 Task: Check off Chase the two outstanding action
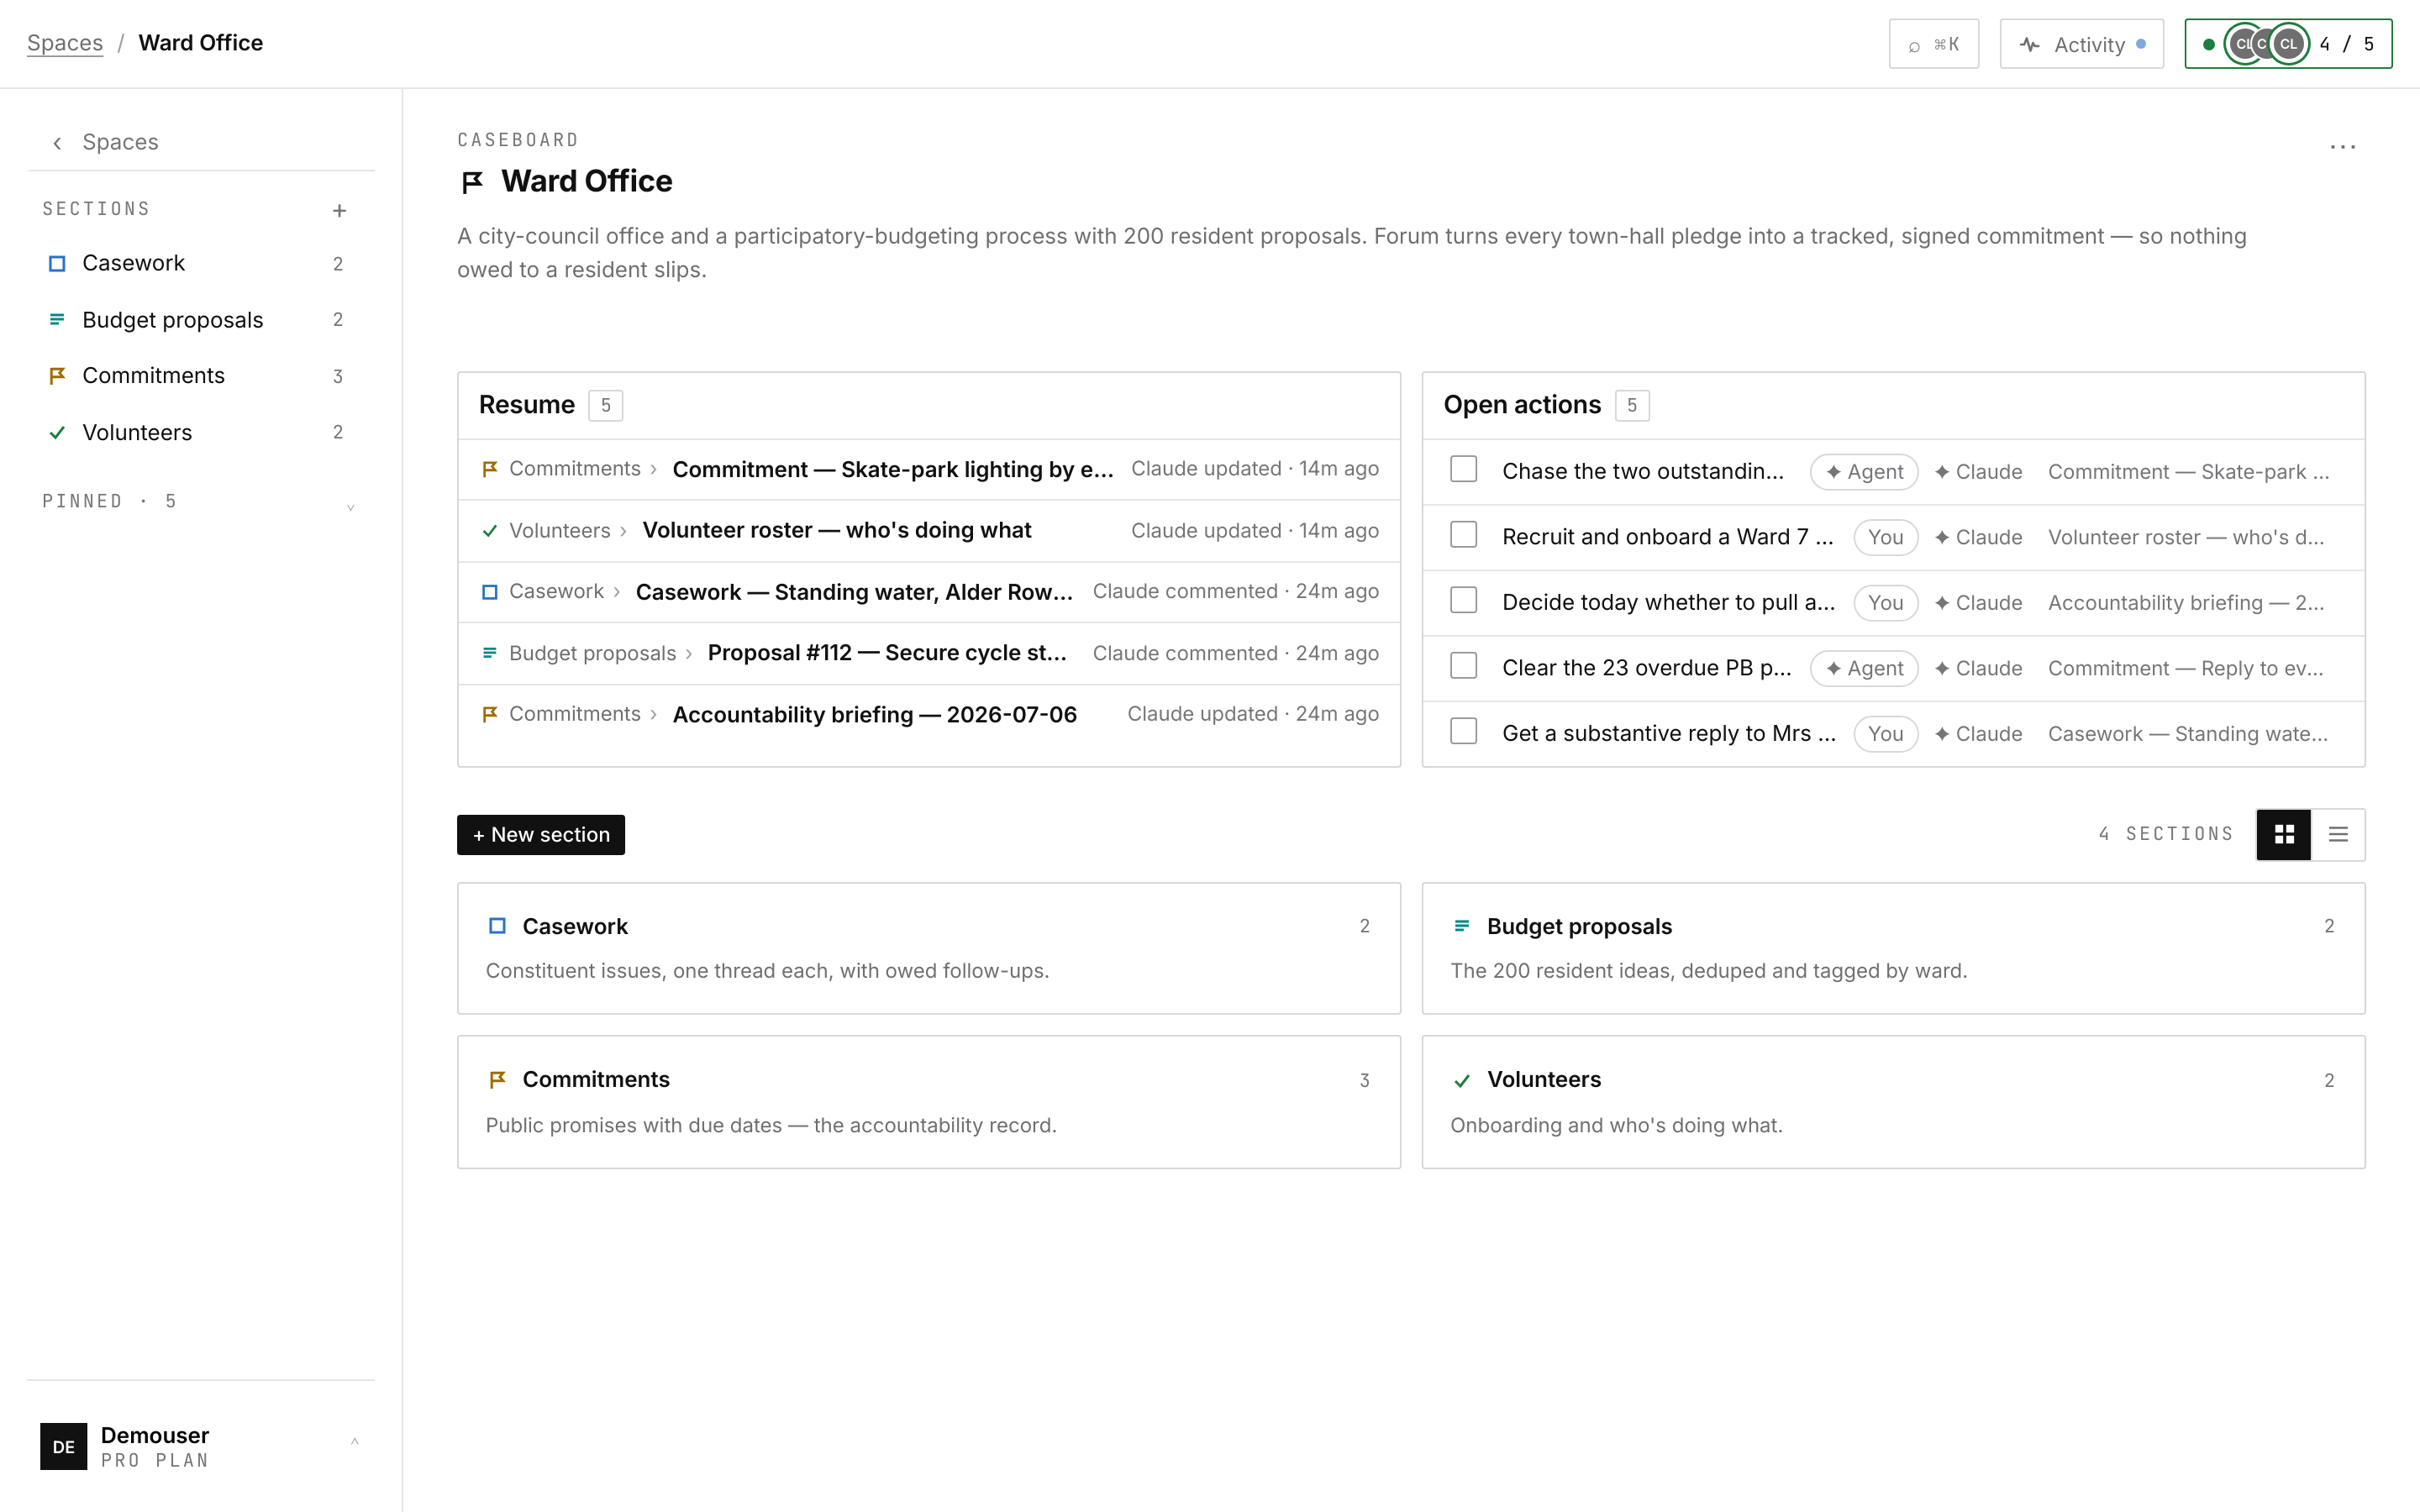coord(1463,470)
